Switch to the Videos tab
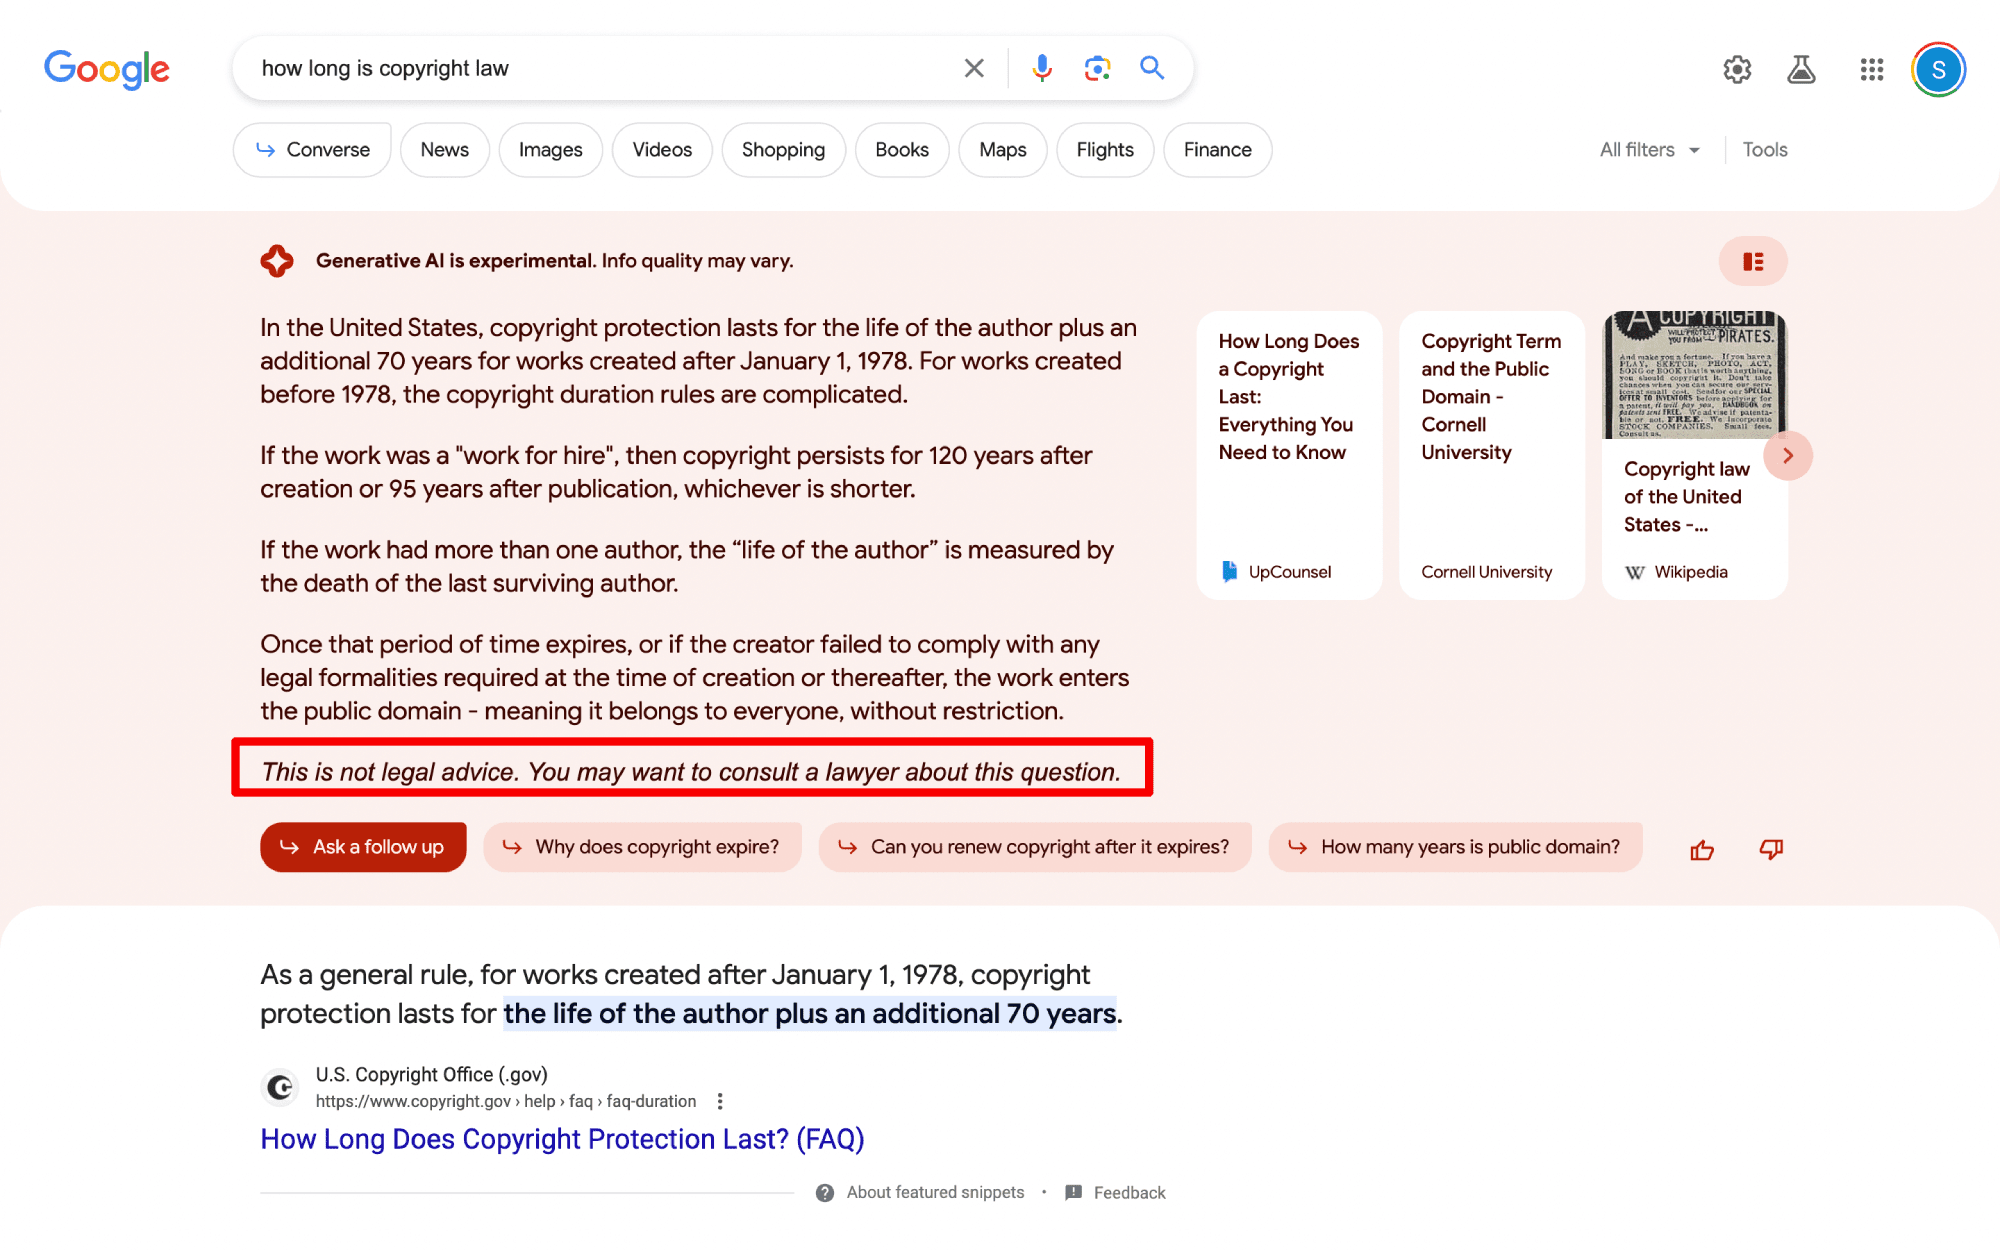 (662, 150)
